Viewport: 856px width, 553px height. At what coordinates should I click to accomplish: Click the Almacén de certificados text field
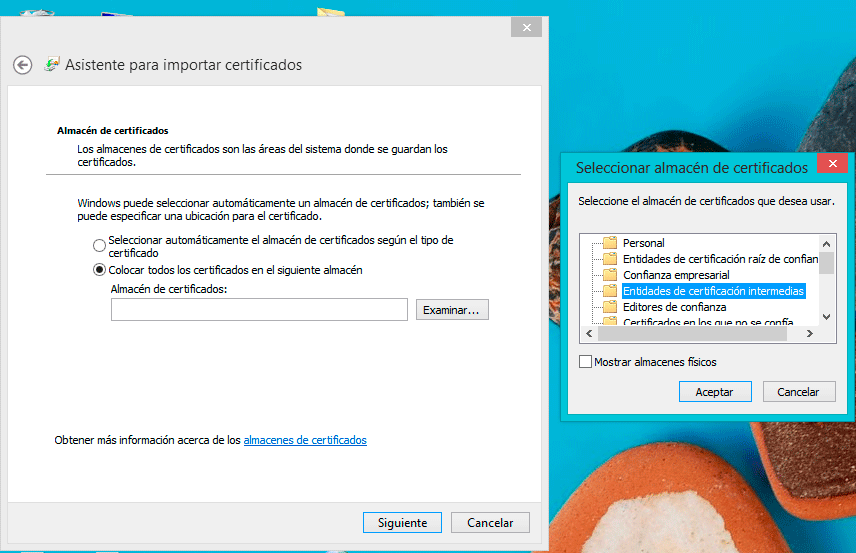point(259,310)
